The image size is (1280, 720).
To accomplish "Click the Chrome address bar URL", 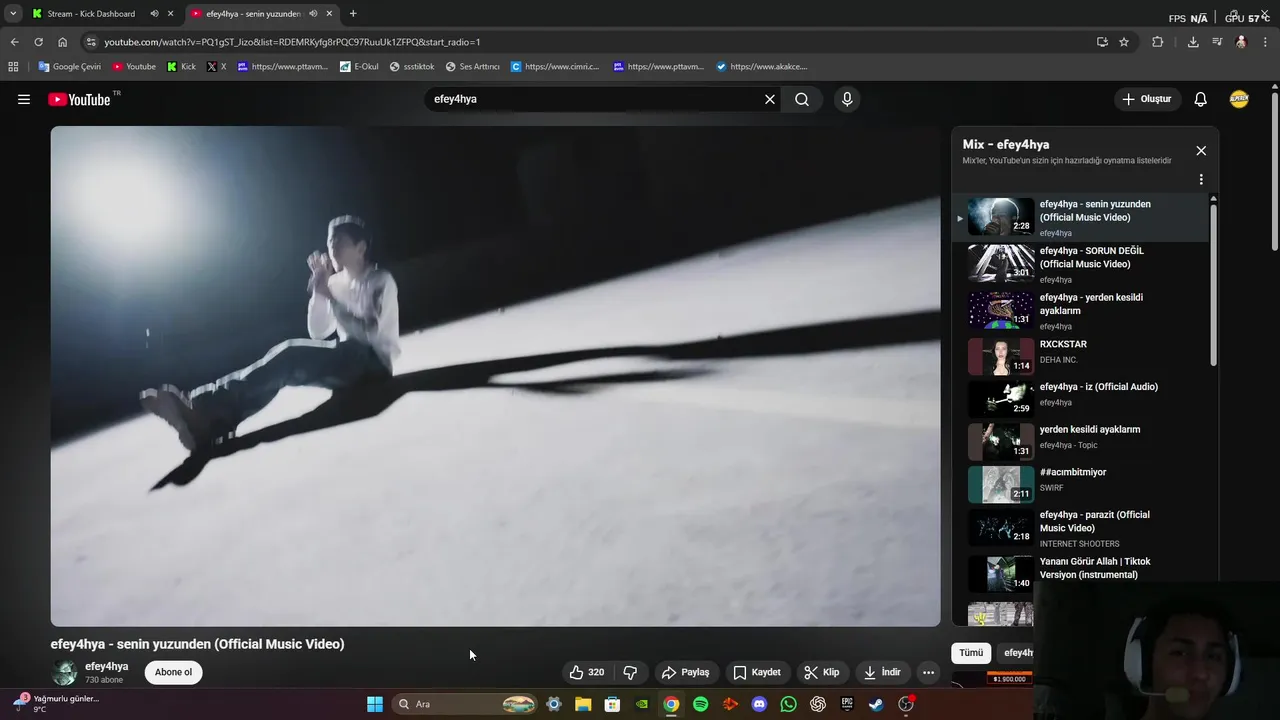I will pyautogui.click(x=292, y=42).
